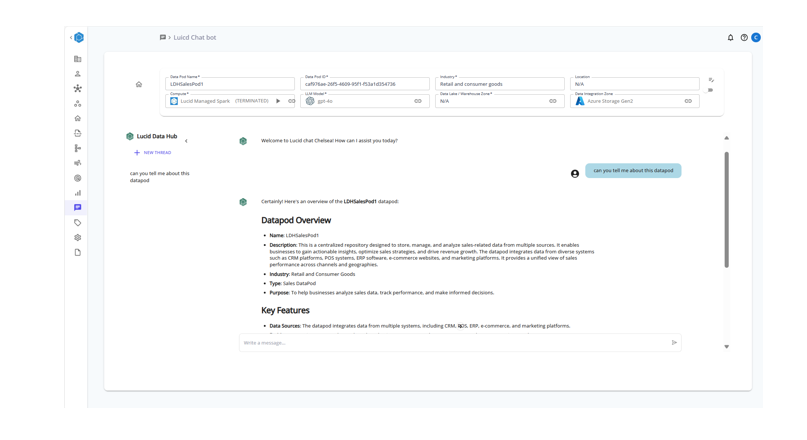Open thread 'can you tell me about this datapod'

pyautogui.click(x=160, y=177)
